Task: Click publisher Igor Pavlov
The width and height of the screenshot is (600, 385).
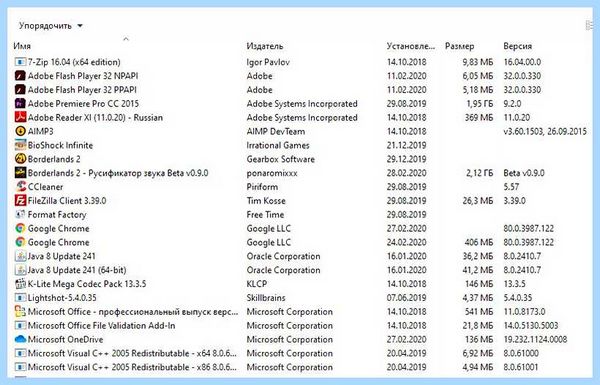Action: point(268,62)
